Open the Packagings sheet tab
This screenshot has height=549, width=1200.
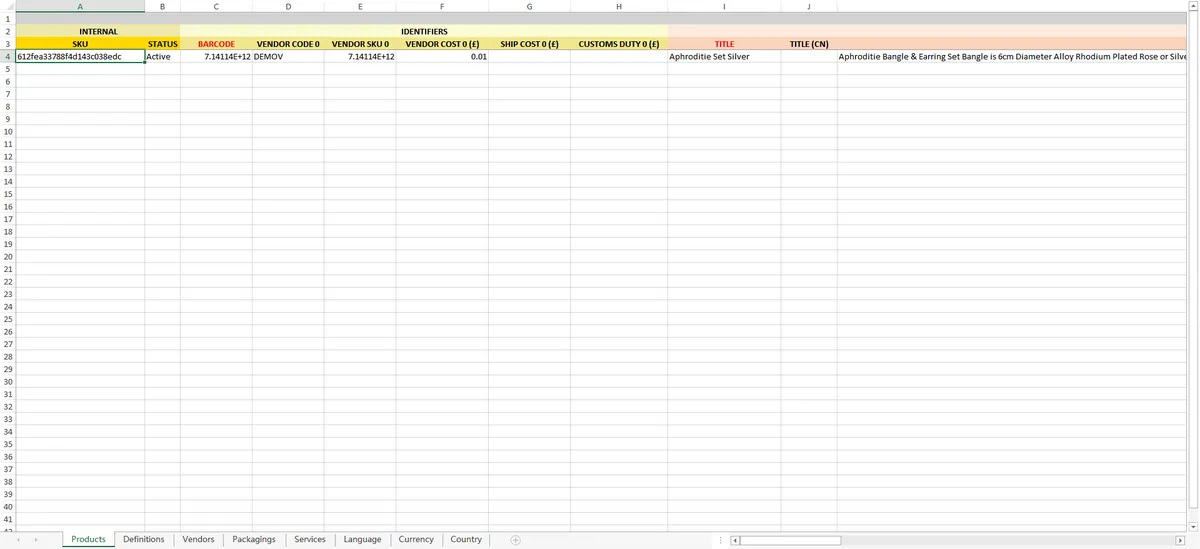(x=254, y=540)
